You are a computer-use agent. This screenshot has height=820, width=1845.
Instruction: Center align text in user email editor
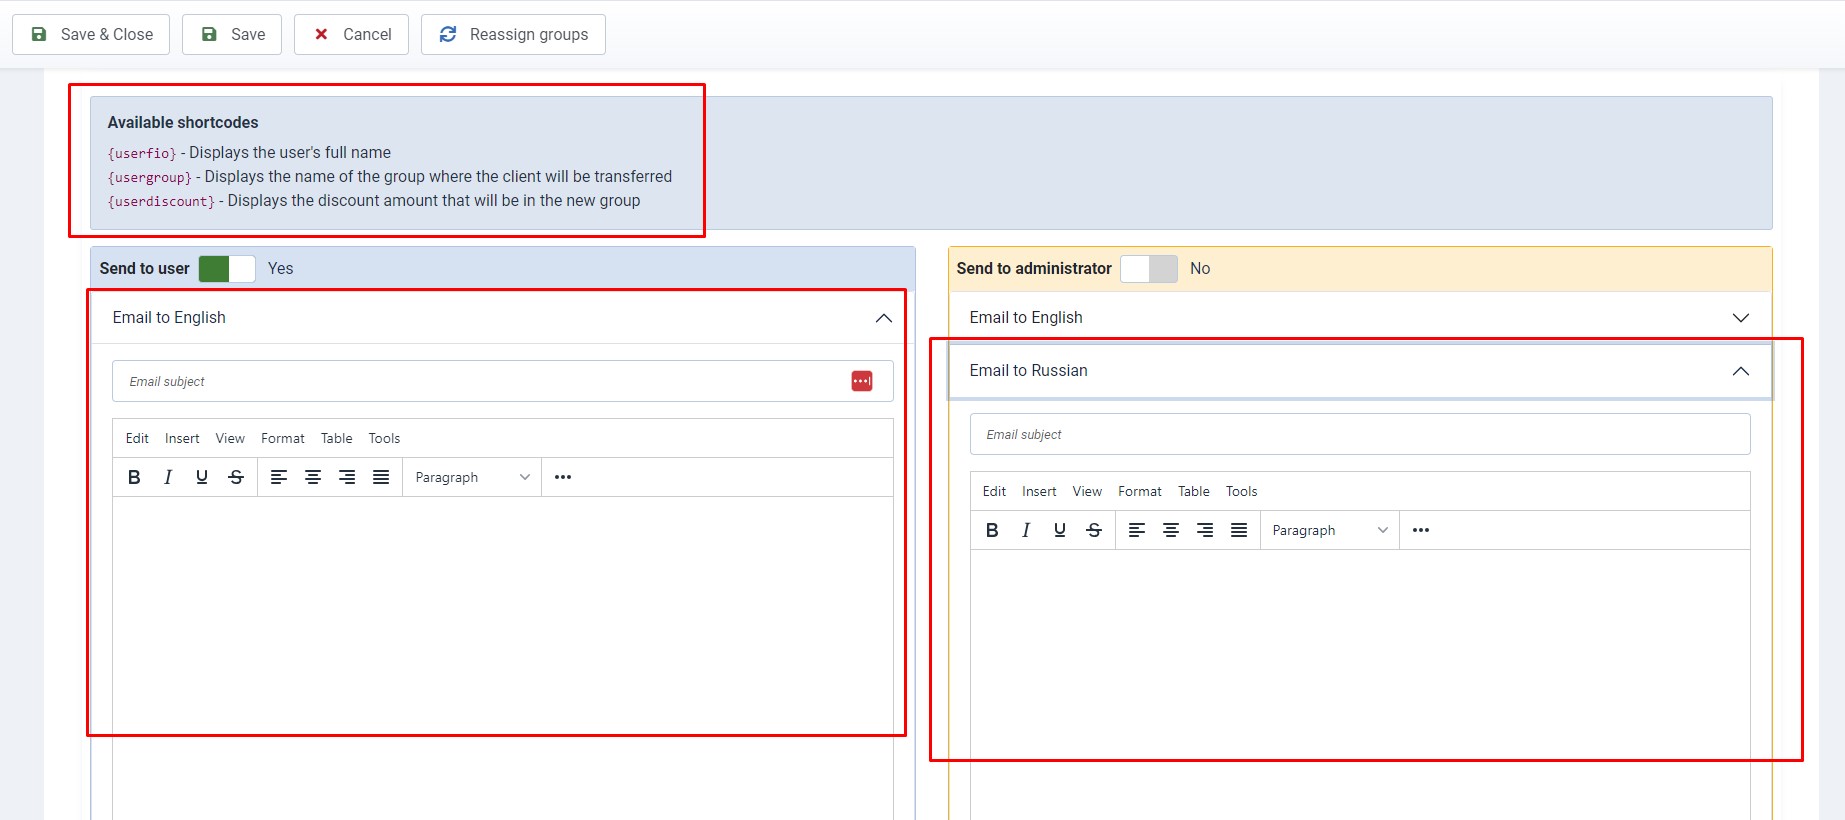pyautogui.click(x=313, y=477)
